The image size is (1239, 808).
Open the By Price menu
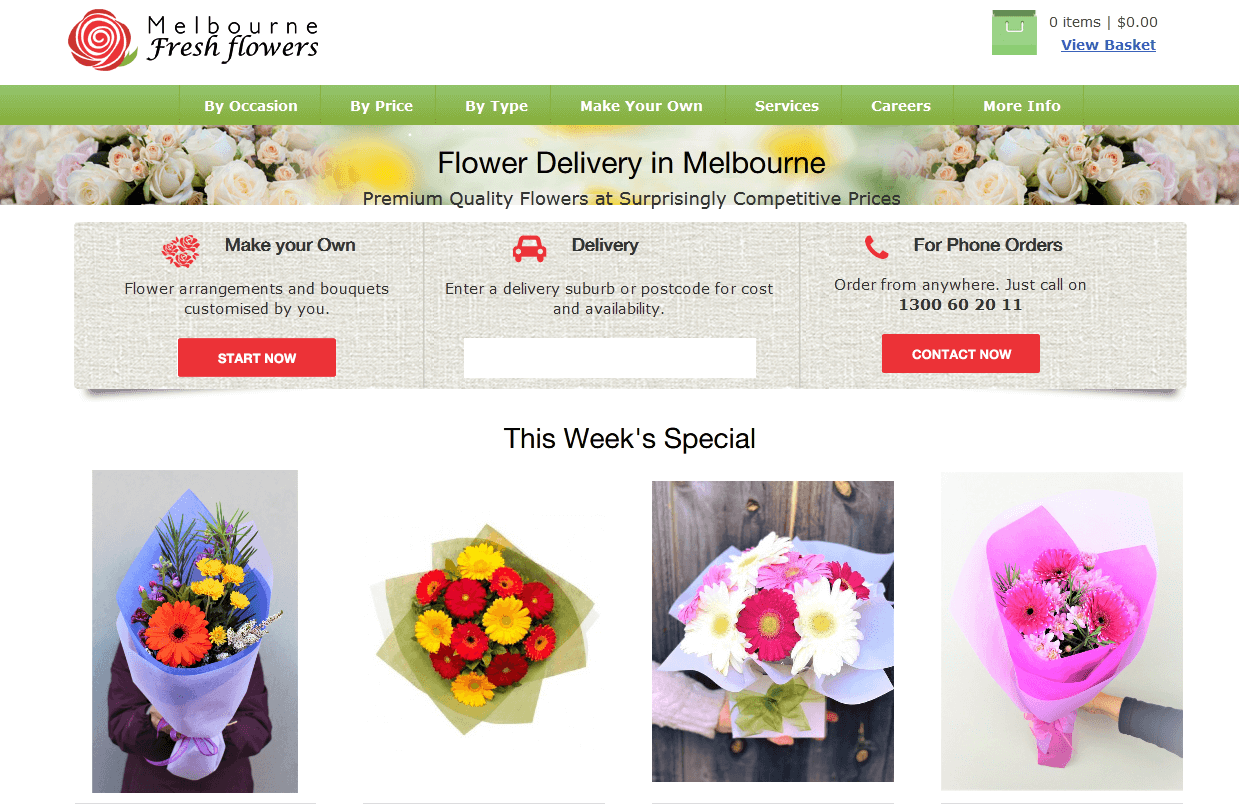(381, 106)
